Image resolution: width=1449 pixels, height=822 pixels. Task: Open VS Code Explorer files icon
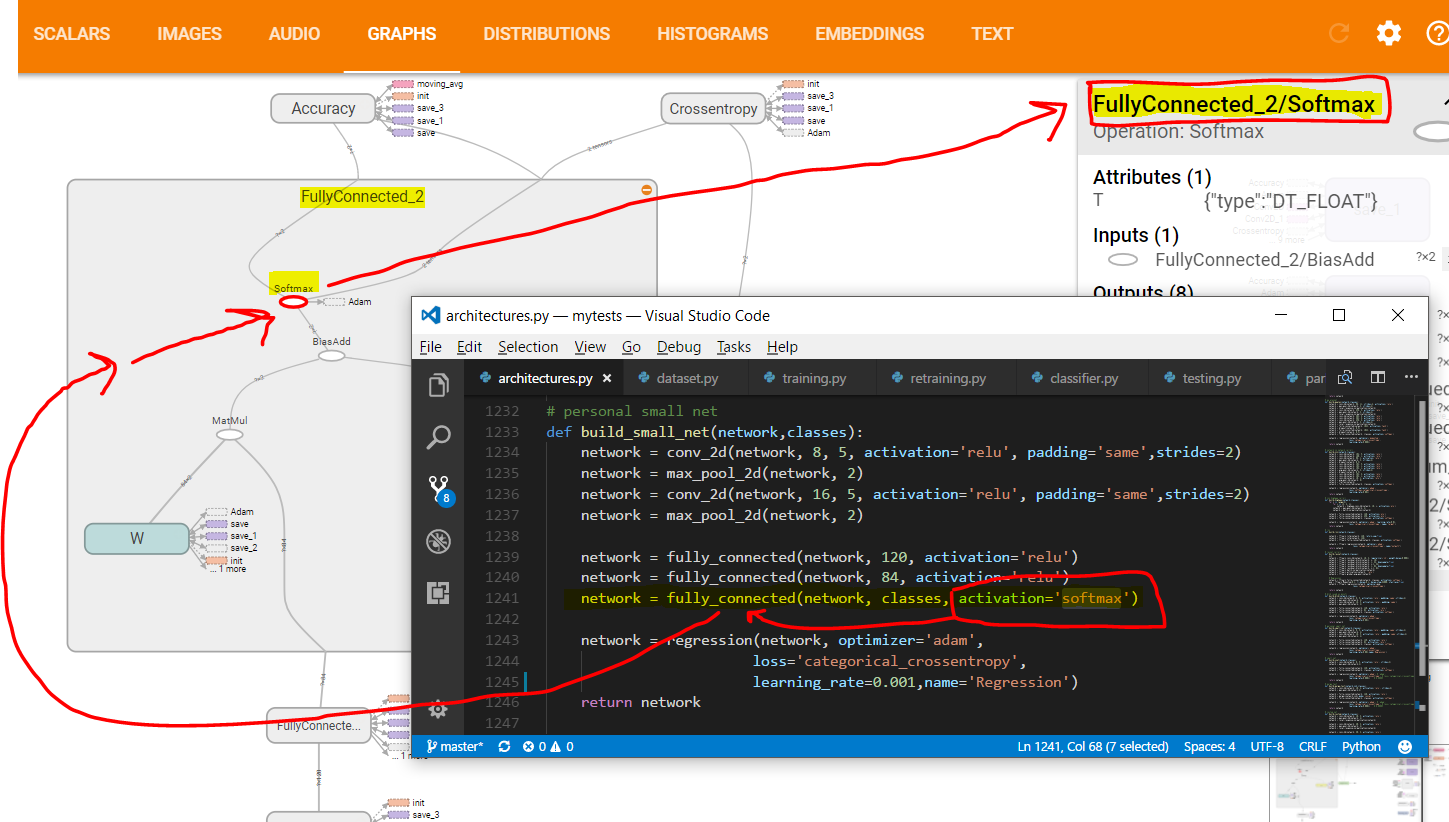(438, 385)
